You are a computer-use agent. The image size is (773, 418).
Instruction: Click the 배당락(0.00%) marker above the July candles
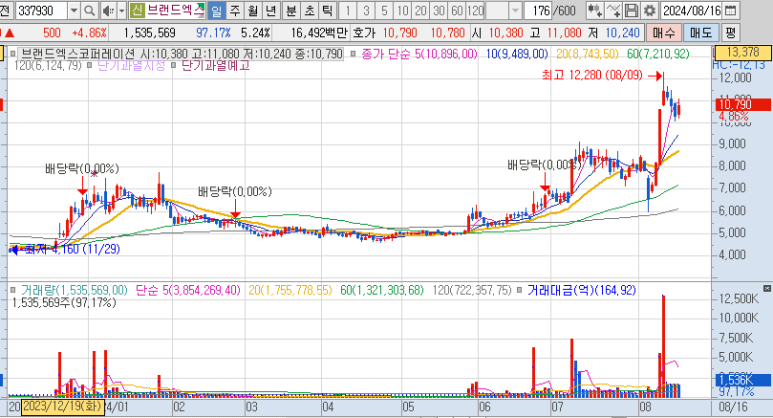click(544, 165)
